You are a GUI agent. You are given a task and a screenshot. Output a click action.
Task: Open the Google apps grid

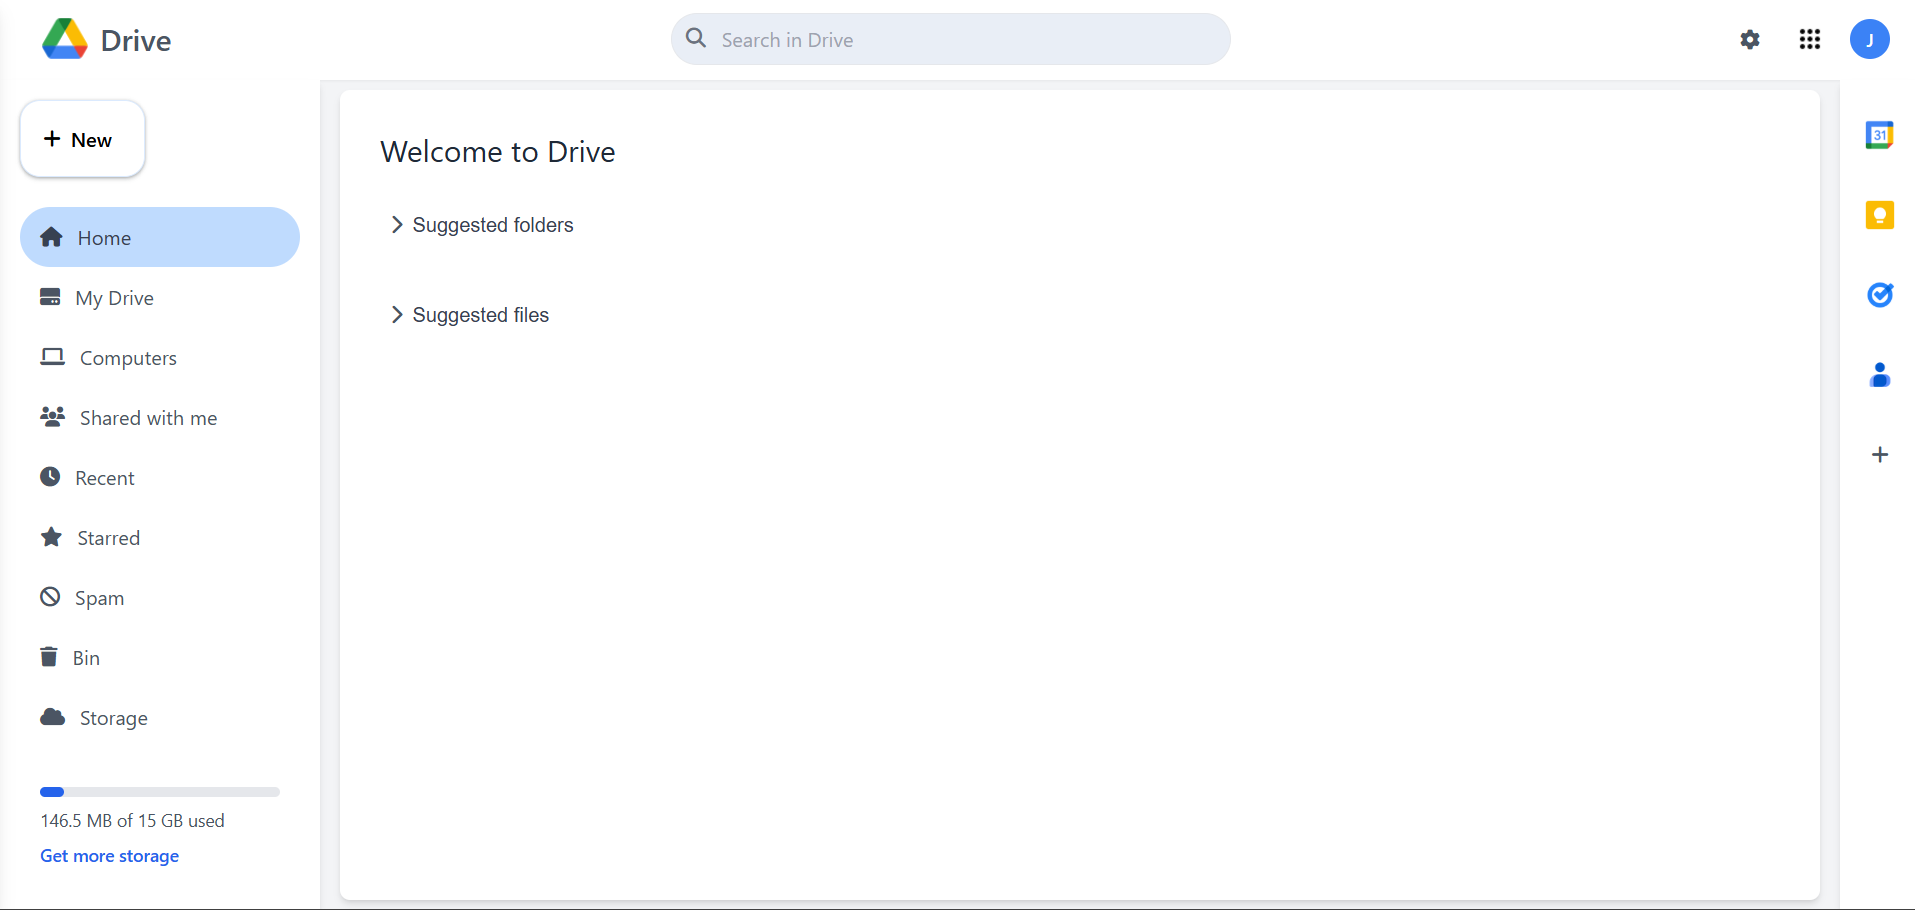[x=1809, y=39]
